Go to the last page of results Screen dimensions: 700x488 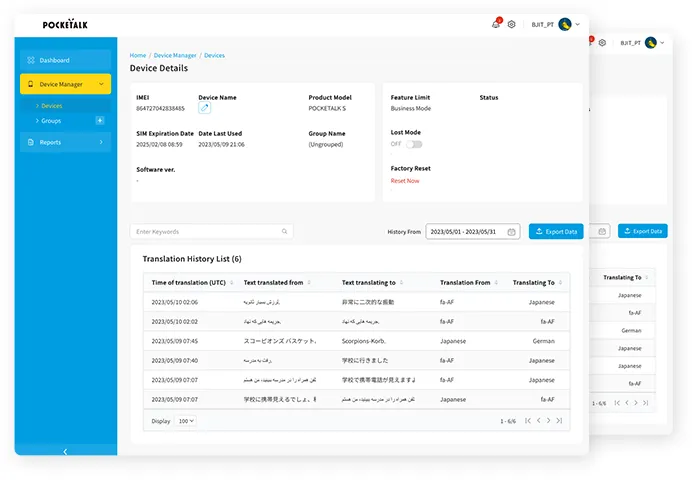(x=560, y=421)
